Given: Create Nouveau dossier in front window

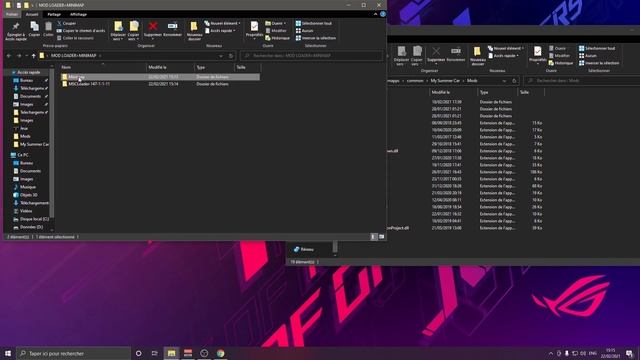Looking at the screenshot, I should pyautogui.click(x=194, y=31).
